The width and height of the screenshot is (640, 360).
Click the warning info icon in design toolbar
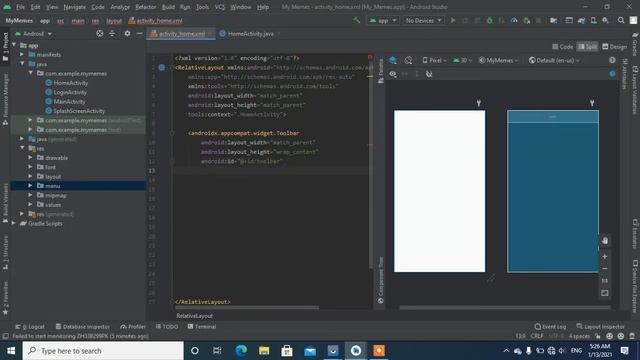coord(612,60)
